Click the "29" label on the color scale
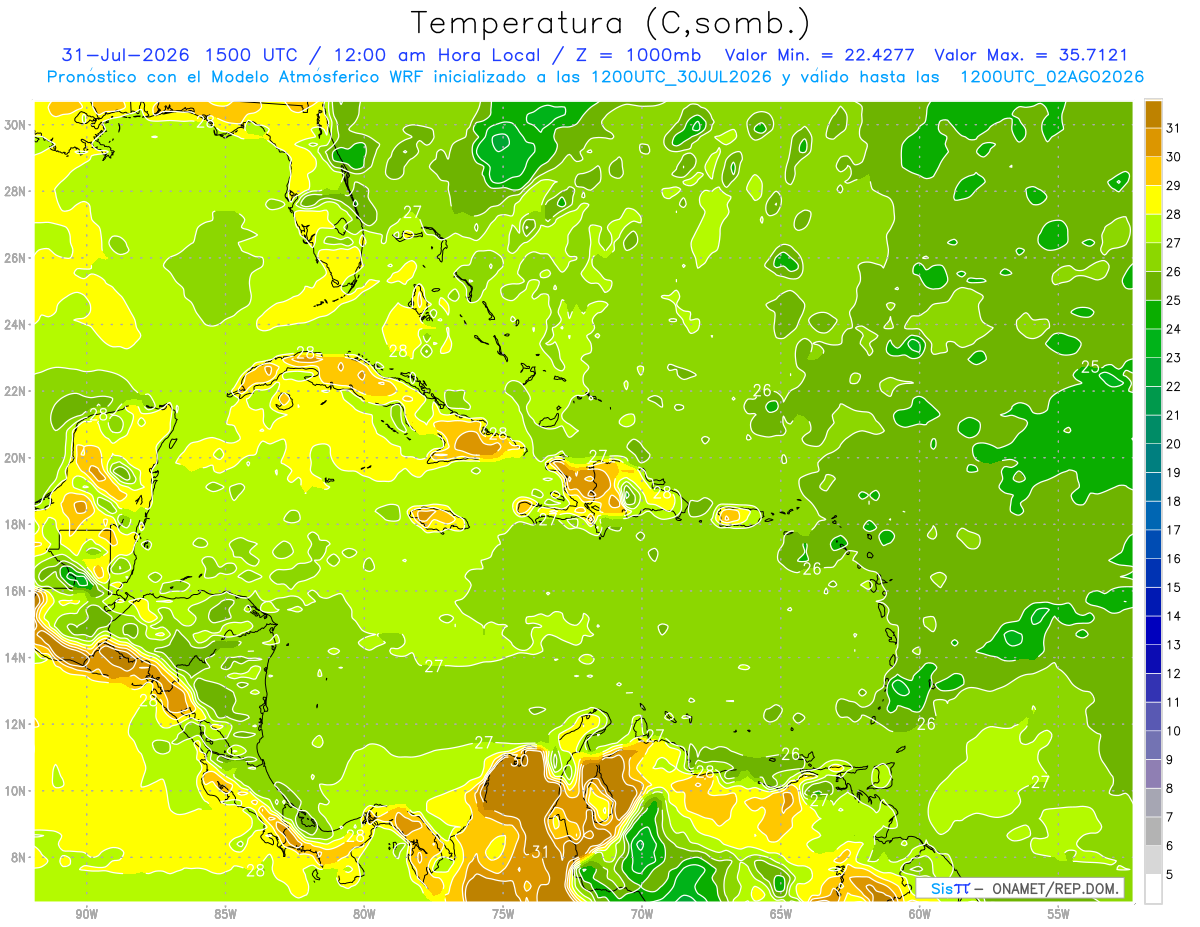1200x927 pixels. [1173, 185]
